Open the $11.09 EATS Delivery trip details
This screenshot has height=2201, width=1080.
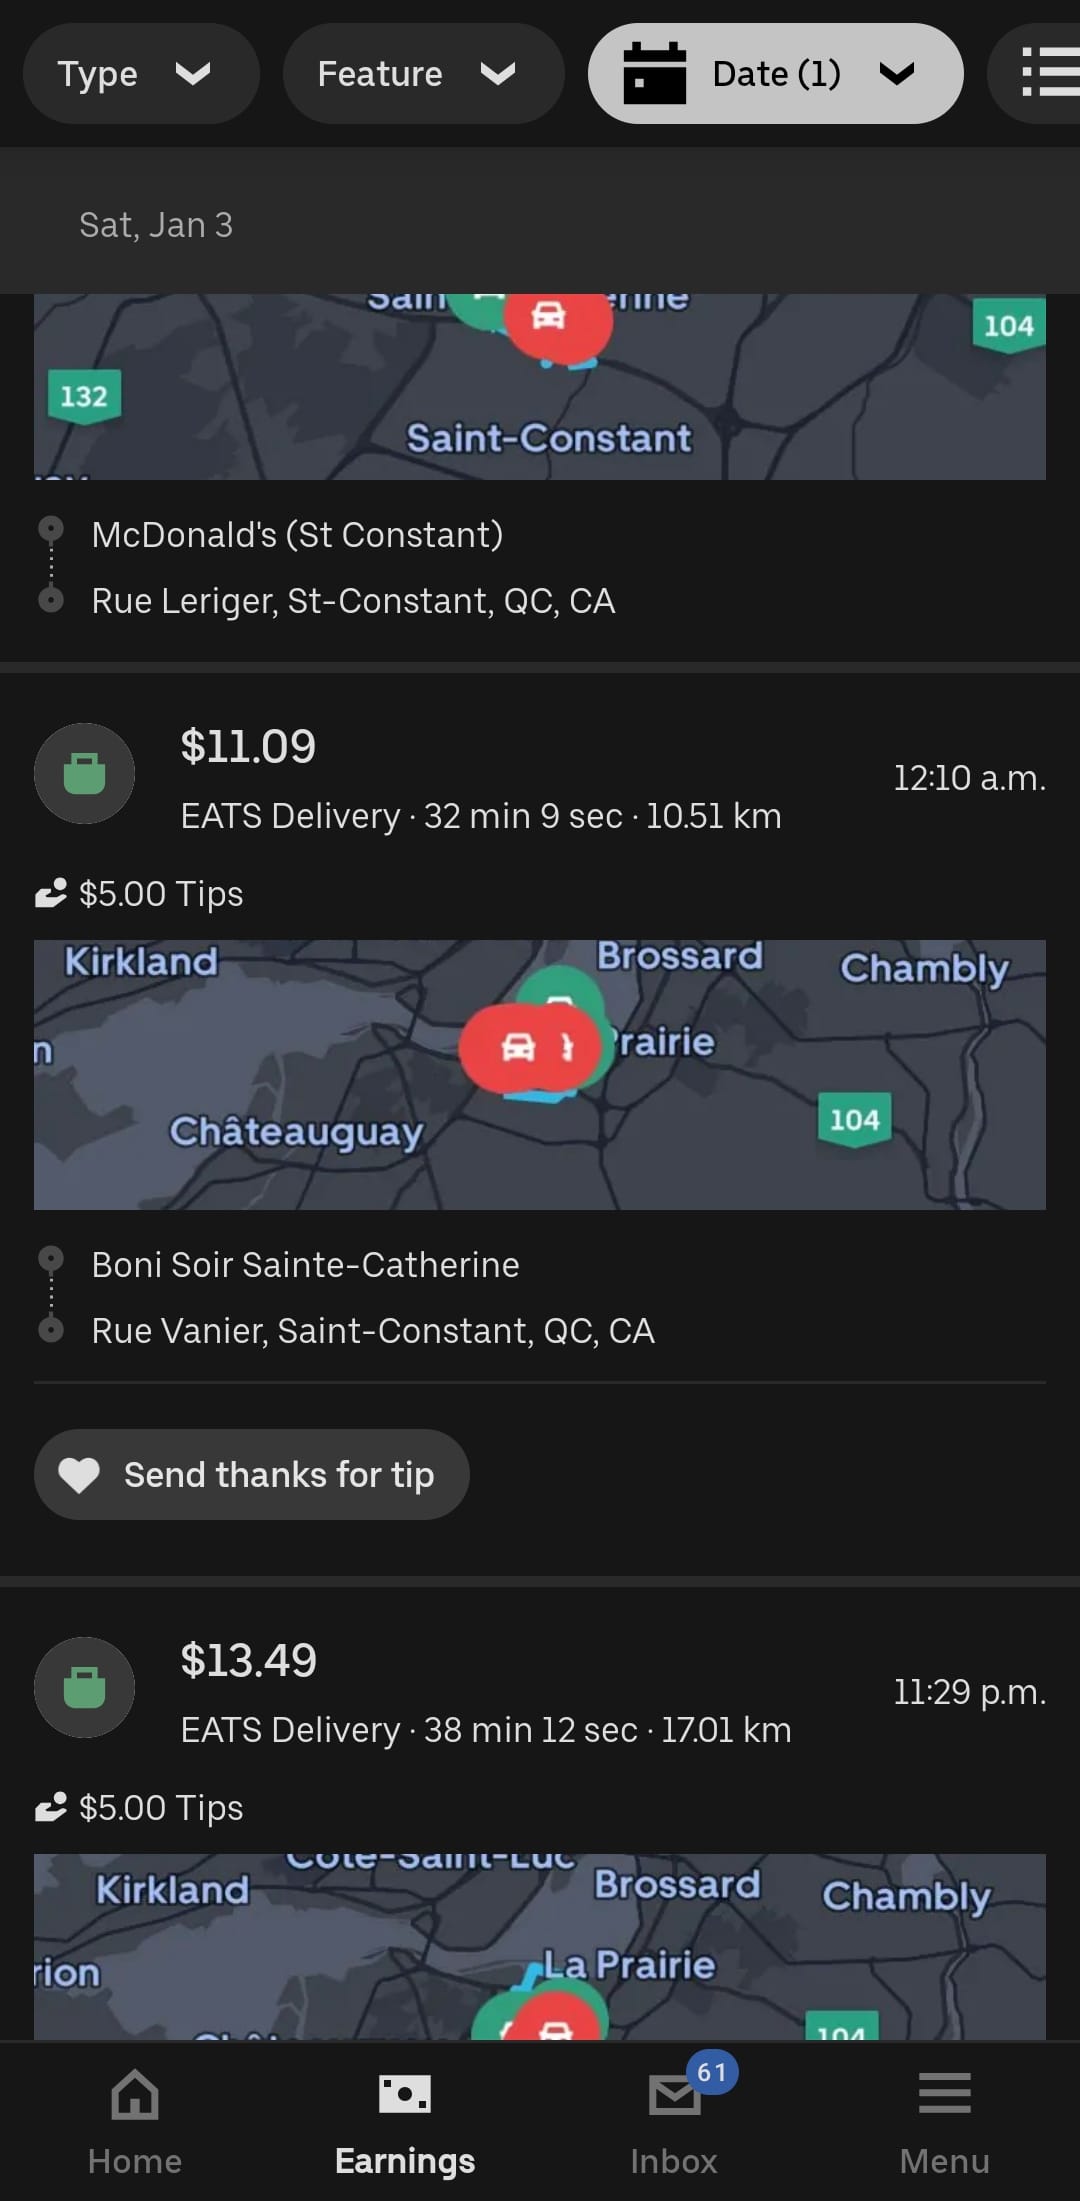[480, 780]
